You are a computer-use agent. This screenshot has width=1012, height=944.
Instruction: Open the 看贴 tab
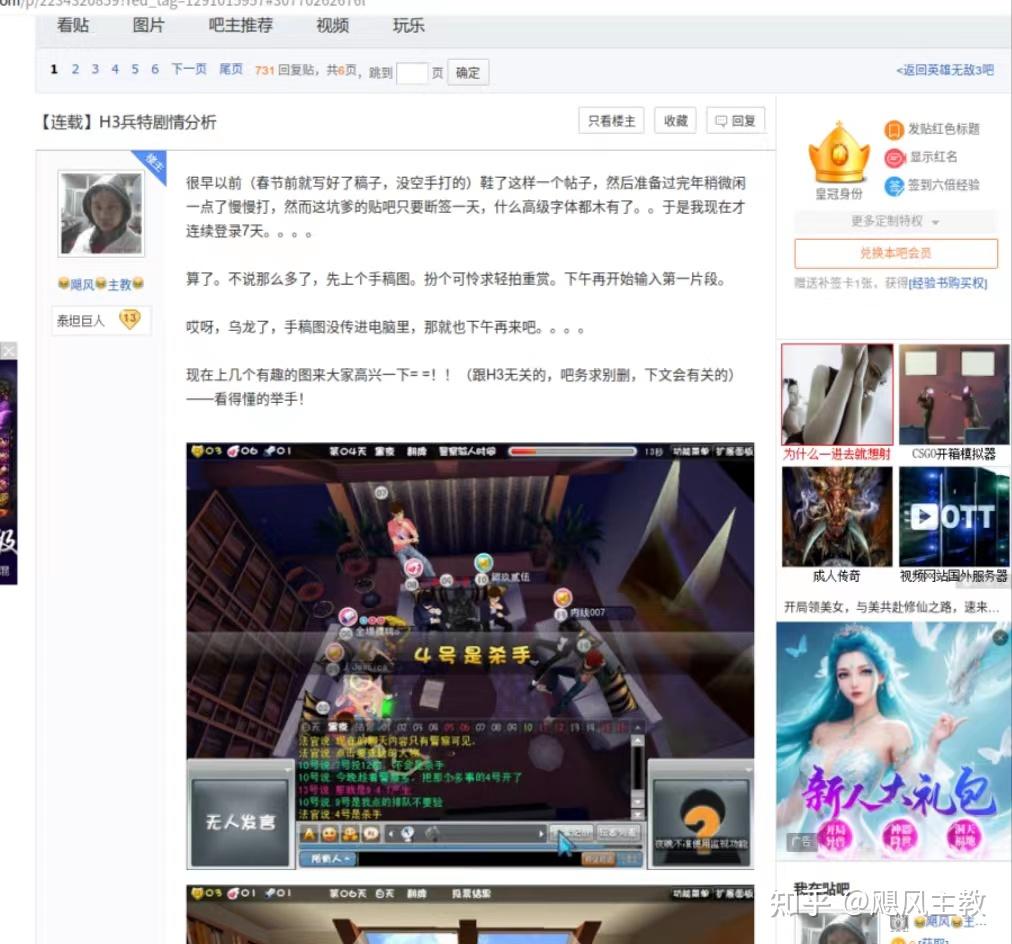(73, 26)
